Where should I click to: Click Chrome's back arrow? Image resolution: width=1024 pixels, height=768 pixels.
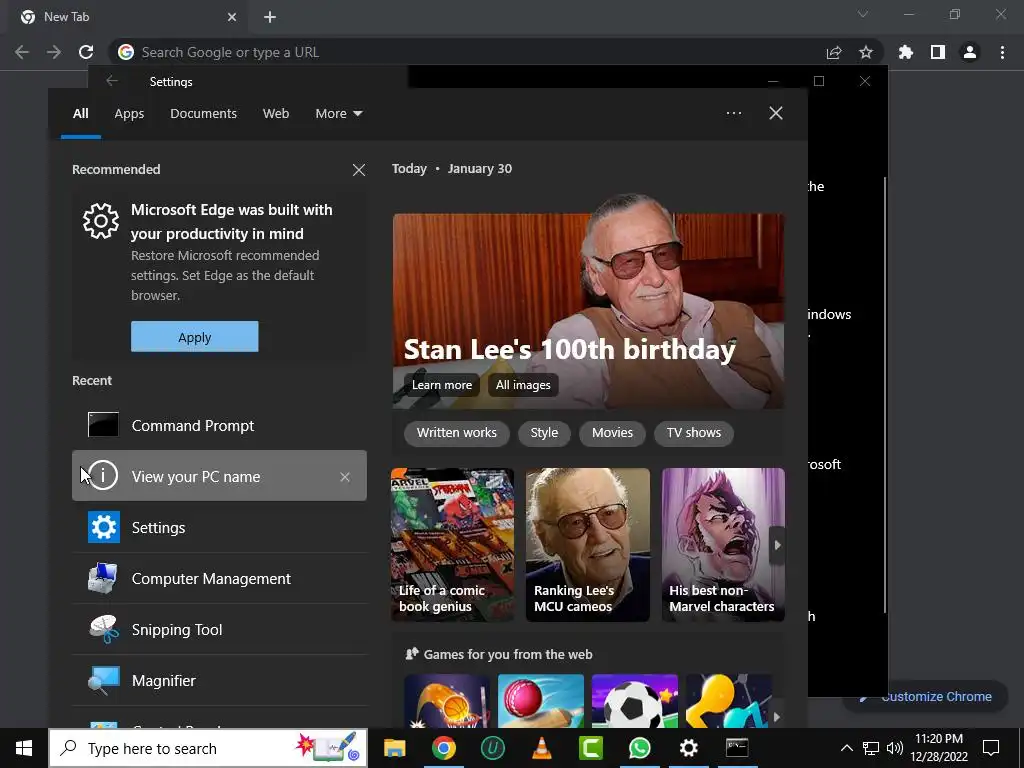click(x=22, y=52)
